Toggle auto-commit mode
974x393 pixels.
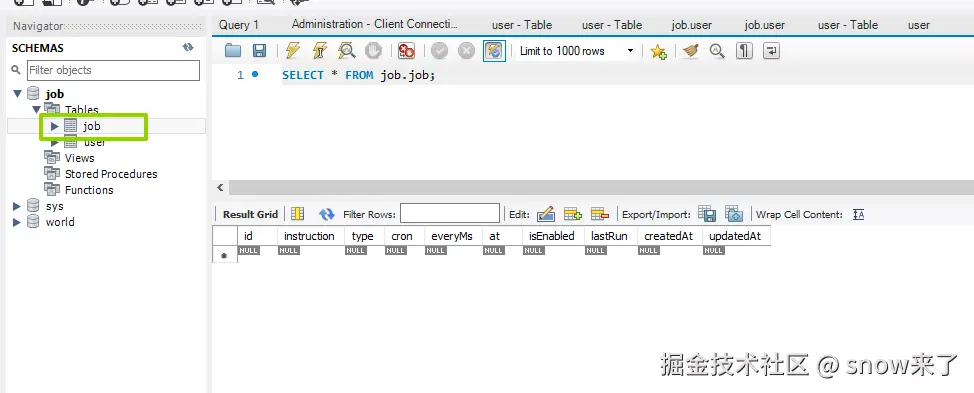[x=494, y=51]
